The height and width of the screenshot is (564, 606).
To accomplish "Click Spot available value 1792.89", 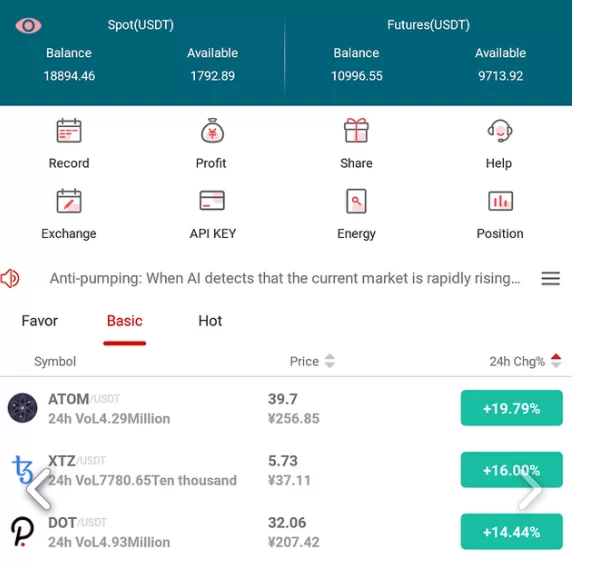I will pos(212,76).
